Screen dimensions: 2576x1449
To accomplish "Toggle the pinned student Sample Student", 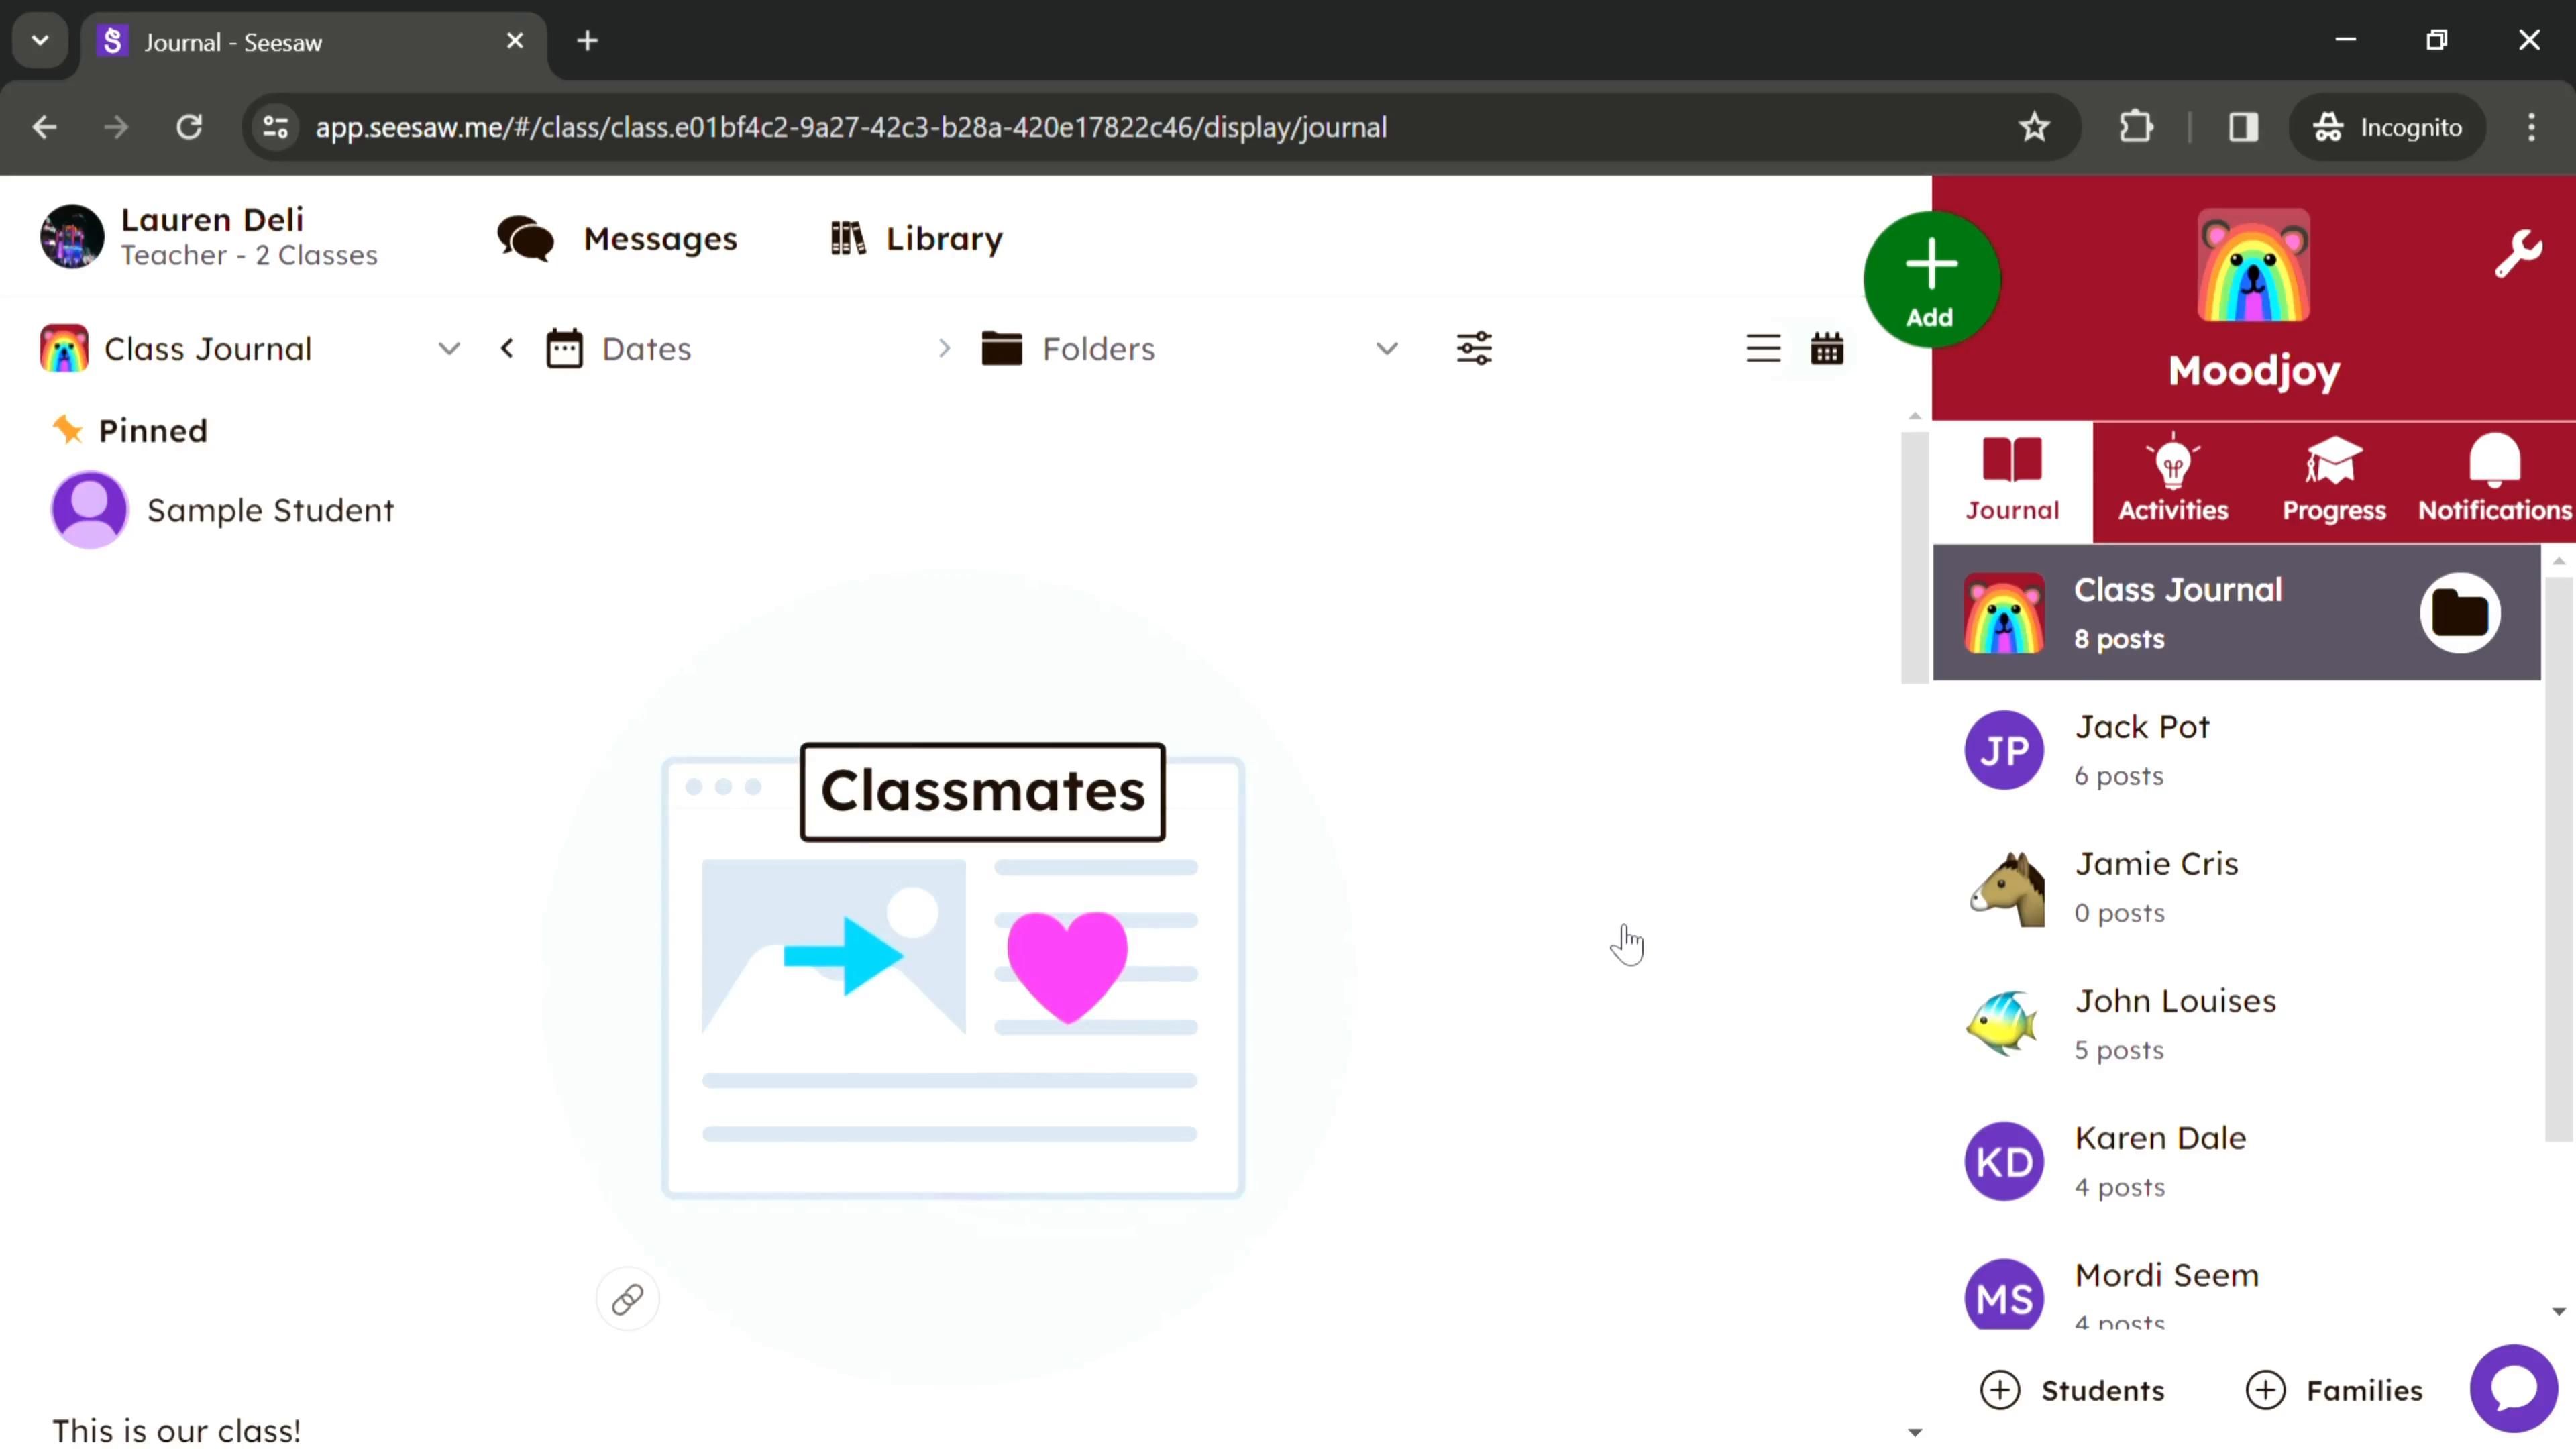I will point(271,510).
